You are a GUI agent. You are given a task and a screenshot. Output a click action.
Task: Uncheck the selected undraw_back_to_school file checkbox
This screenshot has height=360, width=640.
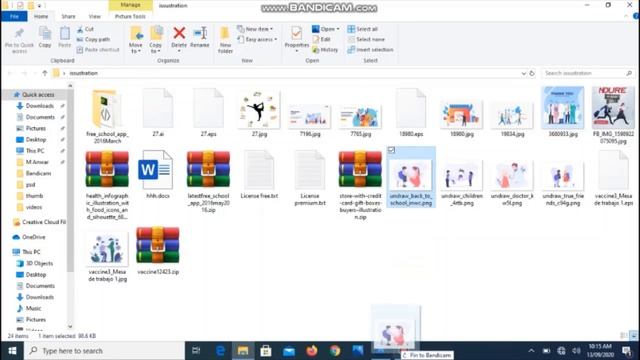click(391, 150)
